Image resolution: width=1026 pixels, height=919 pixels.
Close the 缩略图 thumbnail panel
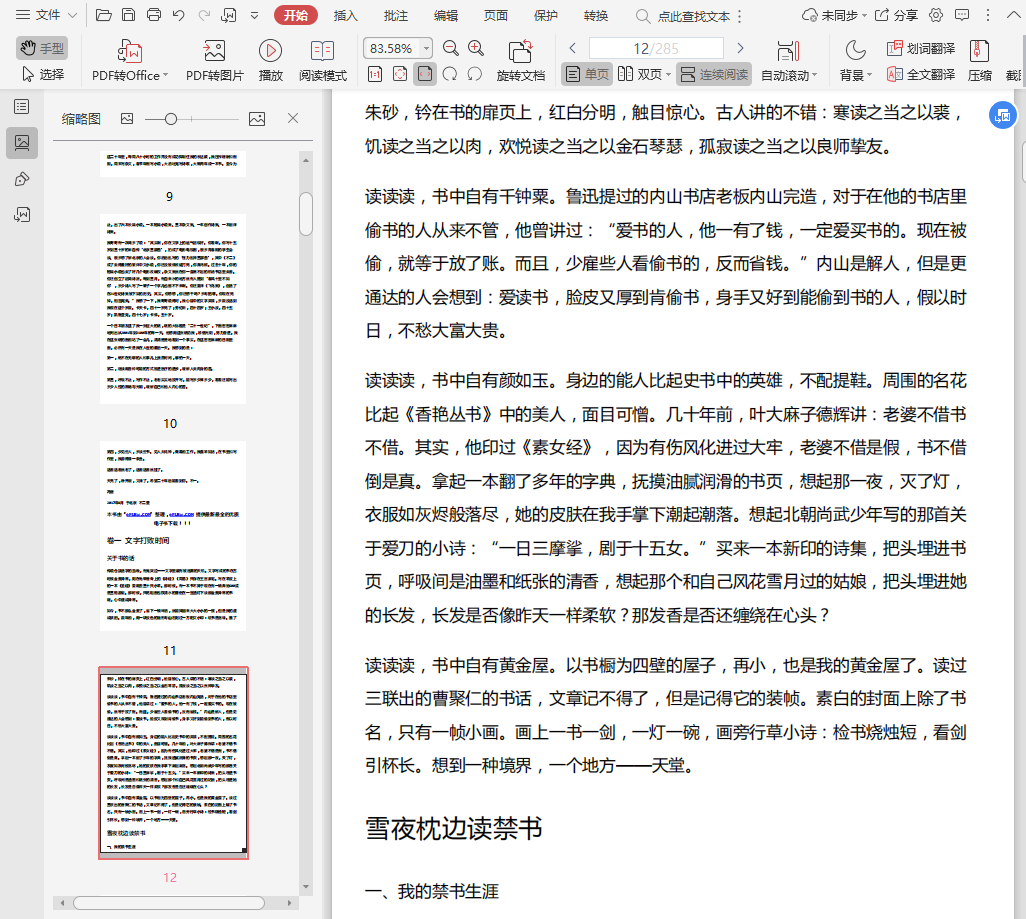pyautogui.click(x=293, y=118)
